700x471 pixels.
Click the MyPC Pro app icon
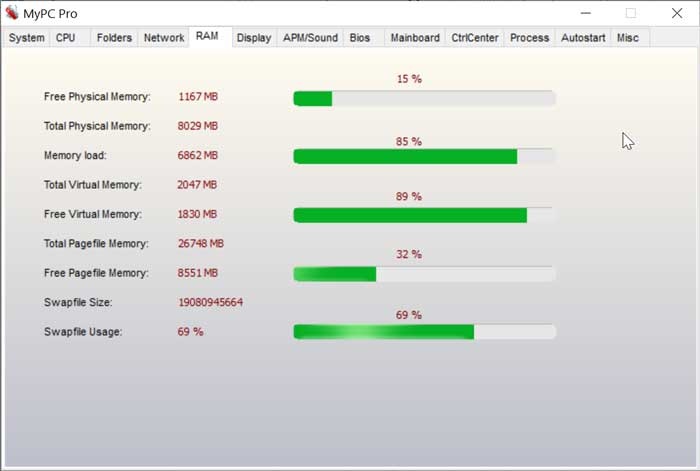tap(12, 13)
